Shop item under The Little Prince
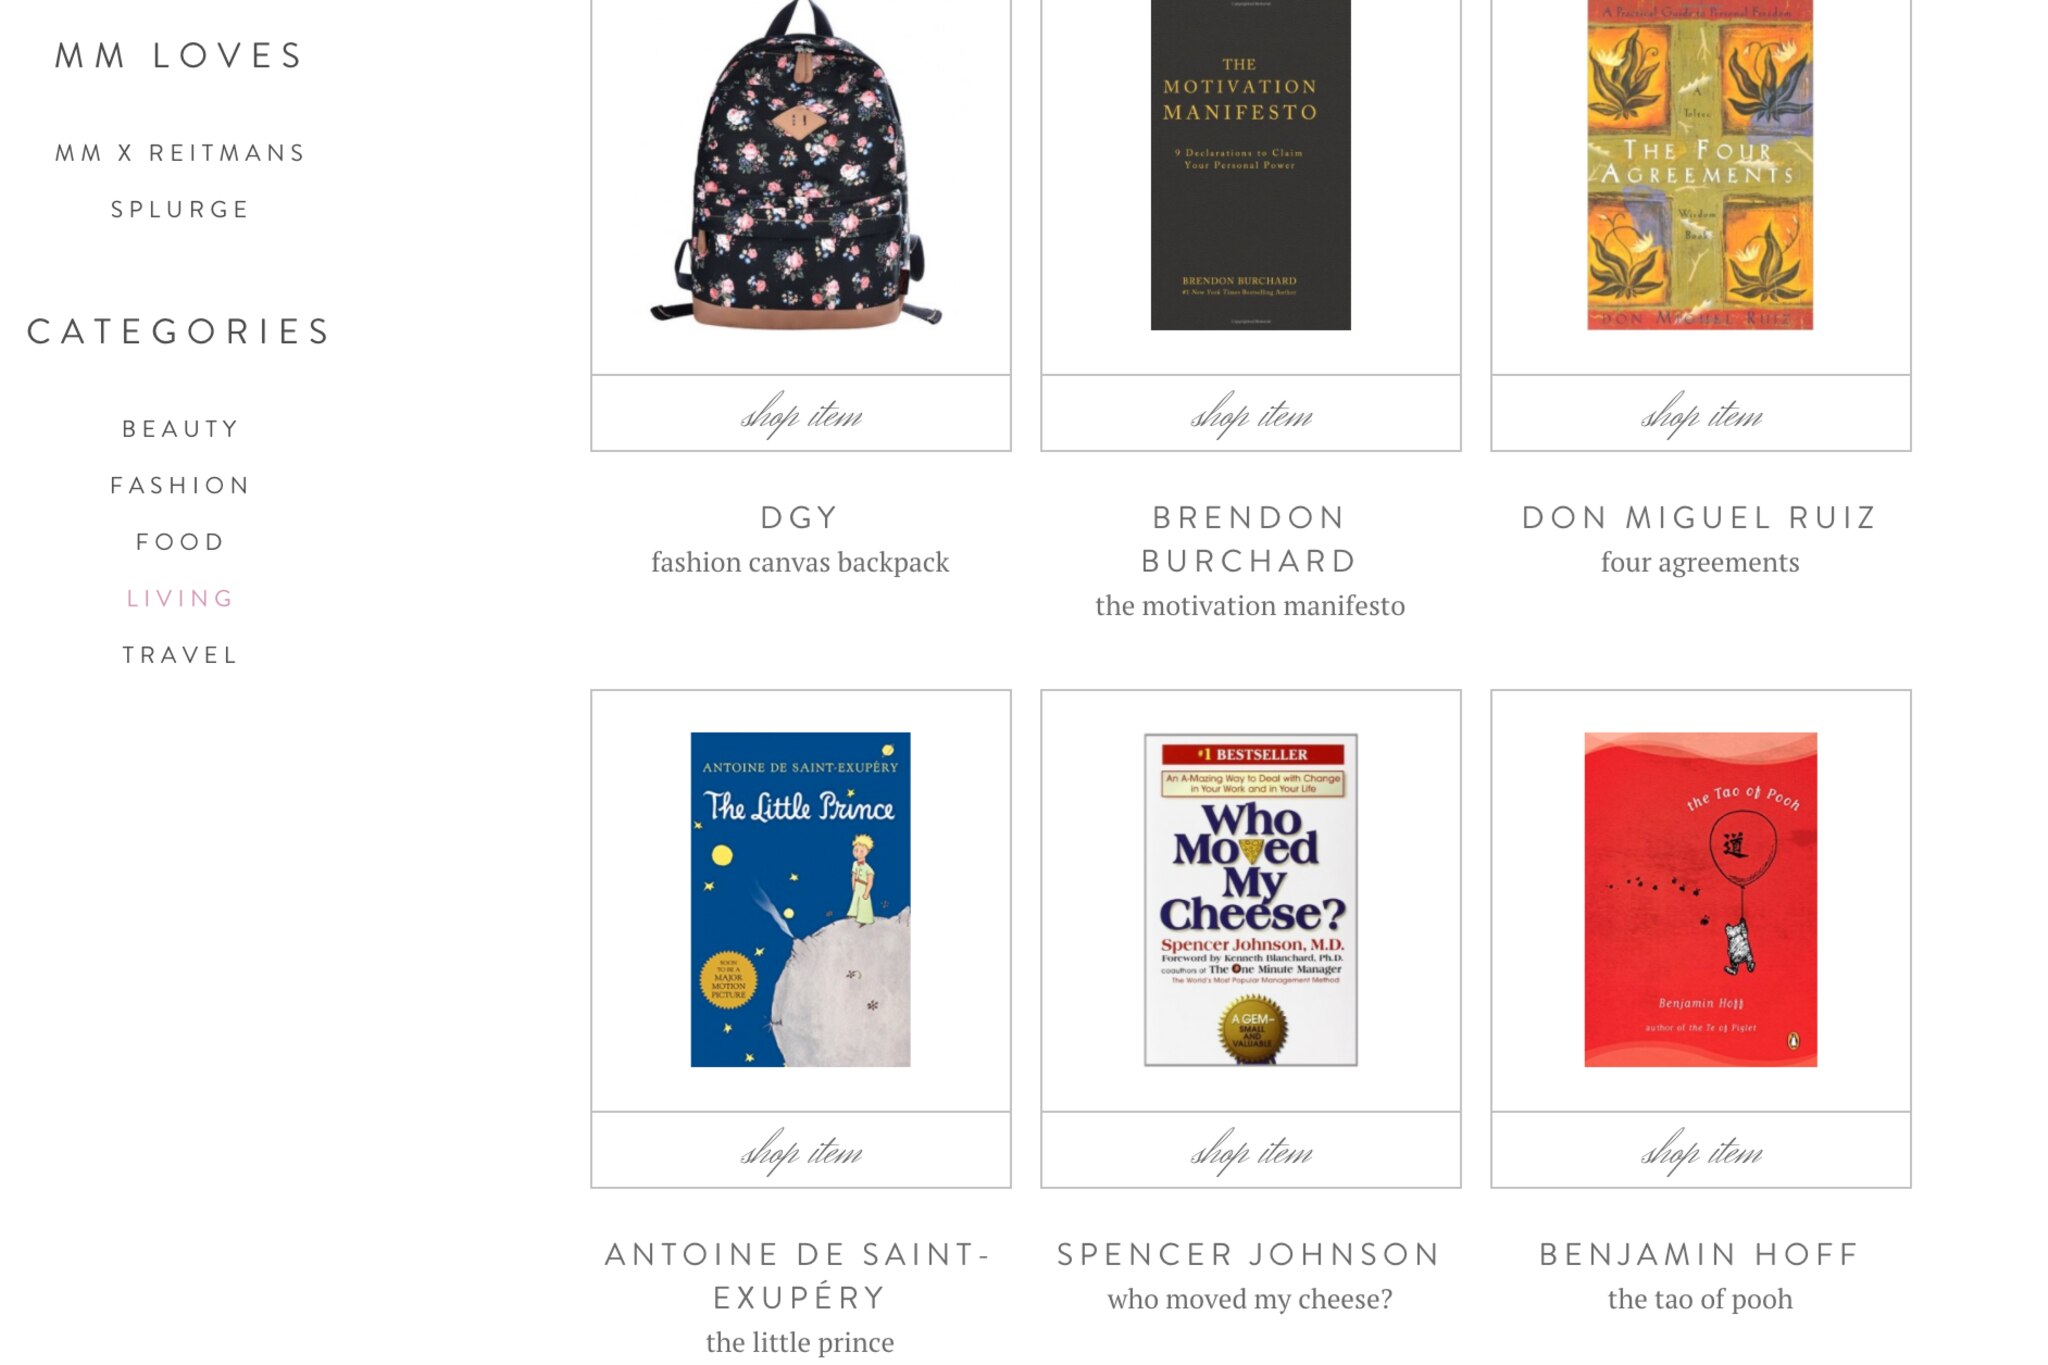 pos(801,1150)
